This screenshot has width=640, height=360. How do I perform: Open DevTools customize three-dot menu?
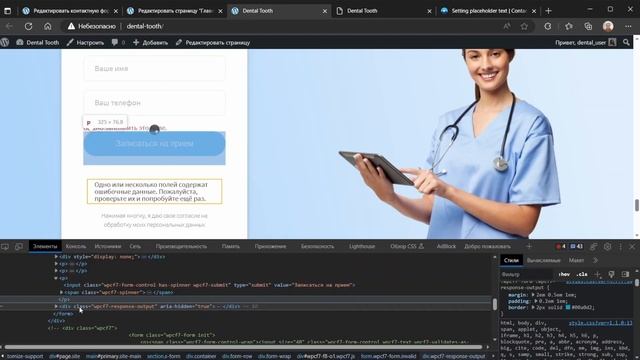620,247
